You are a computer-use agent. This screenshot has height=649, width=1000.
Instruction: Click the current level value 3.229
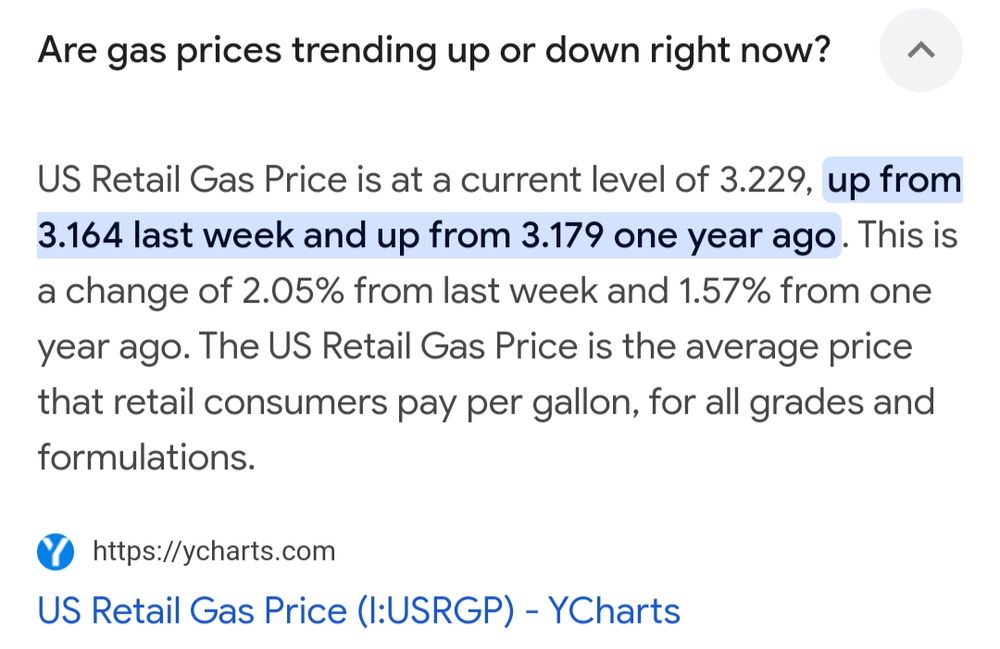point(762,182)
